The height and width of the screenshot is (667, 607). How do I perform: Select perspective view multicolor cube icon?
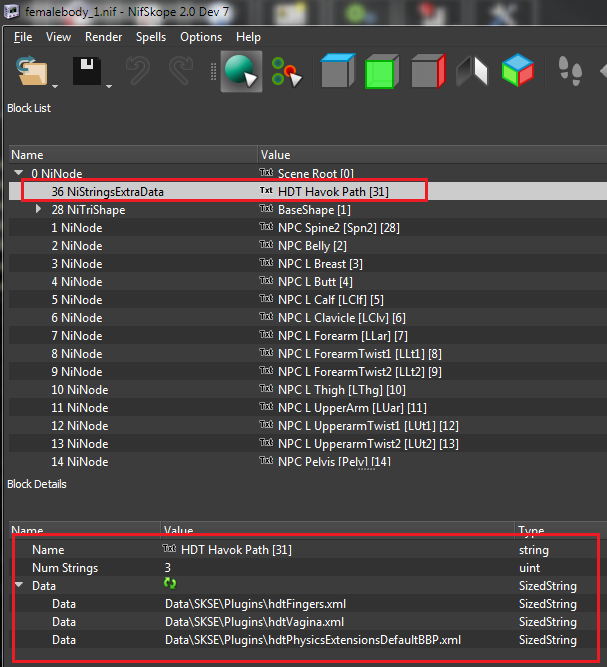click(518, 70)
